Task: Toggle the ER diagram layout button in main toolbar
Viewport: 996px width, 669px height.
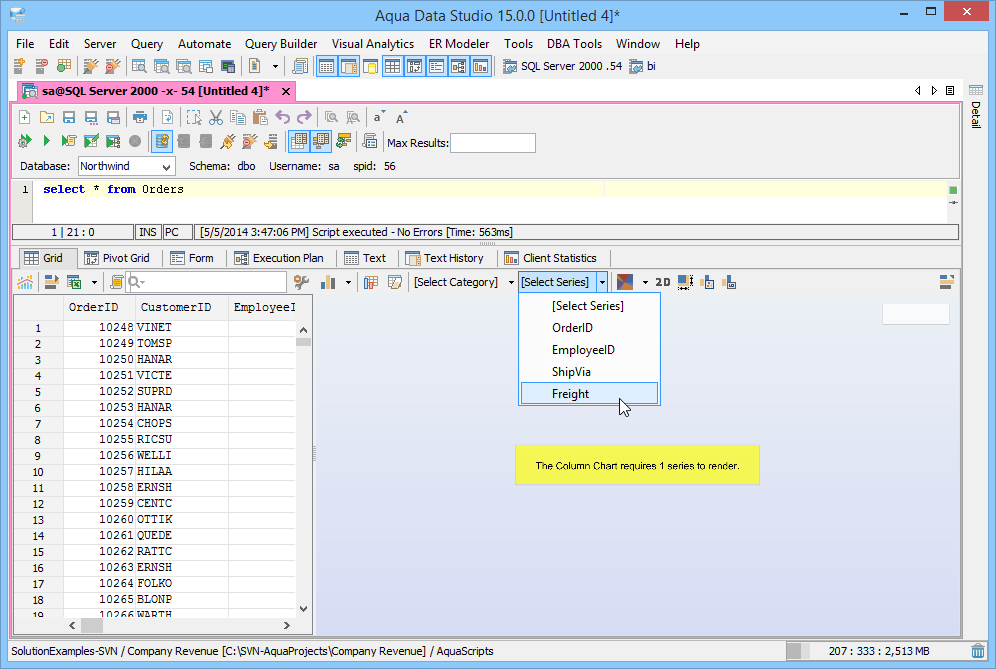Action: 459,66
